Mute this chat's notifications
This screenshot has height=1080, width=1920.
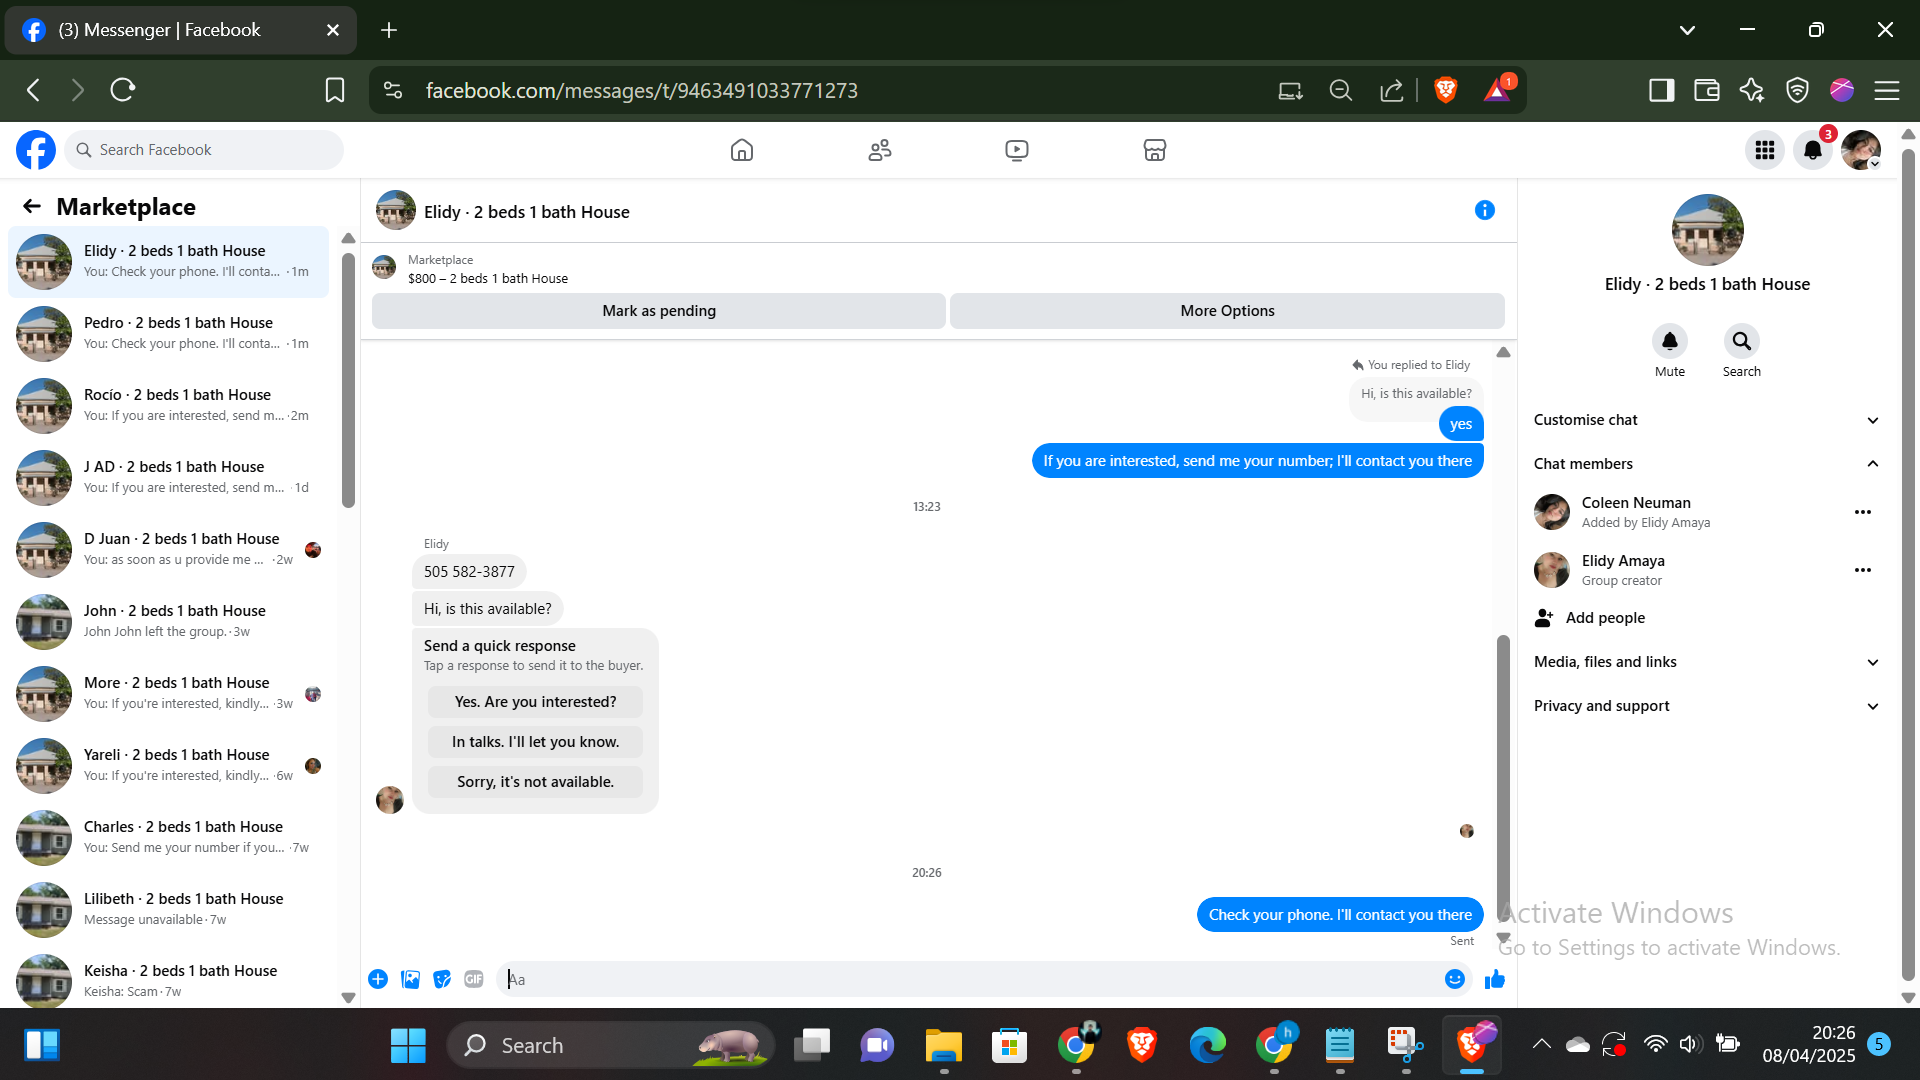[1669, 341]
